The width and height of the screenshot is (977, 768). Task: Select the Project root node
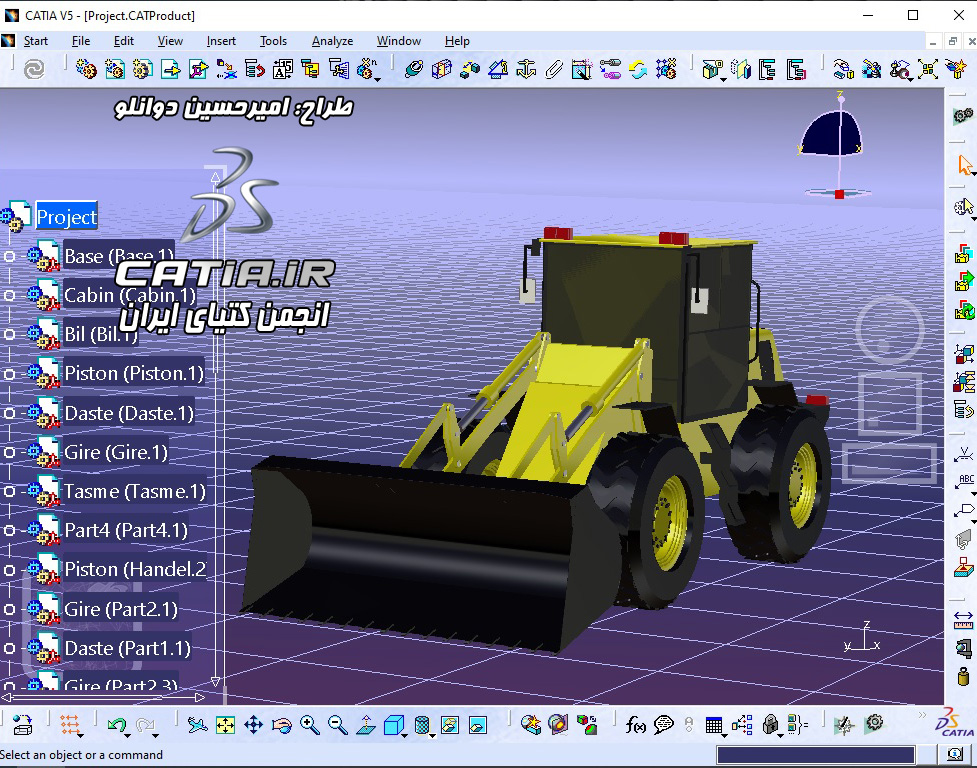(67, 217)
